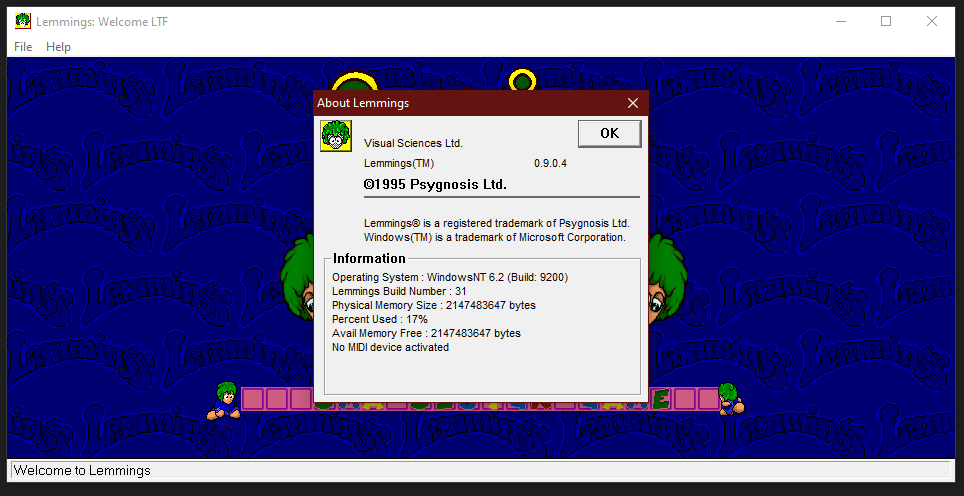Screen dimensions: 964x496
Task: Click the lemming right of the banner
Action: coord(731,400)
